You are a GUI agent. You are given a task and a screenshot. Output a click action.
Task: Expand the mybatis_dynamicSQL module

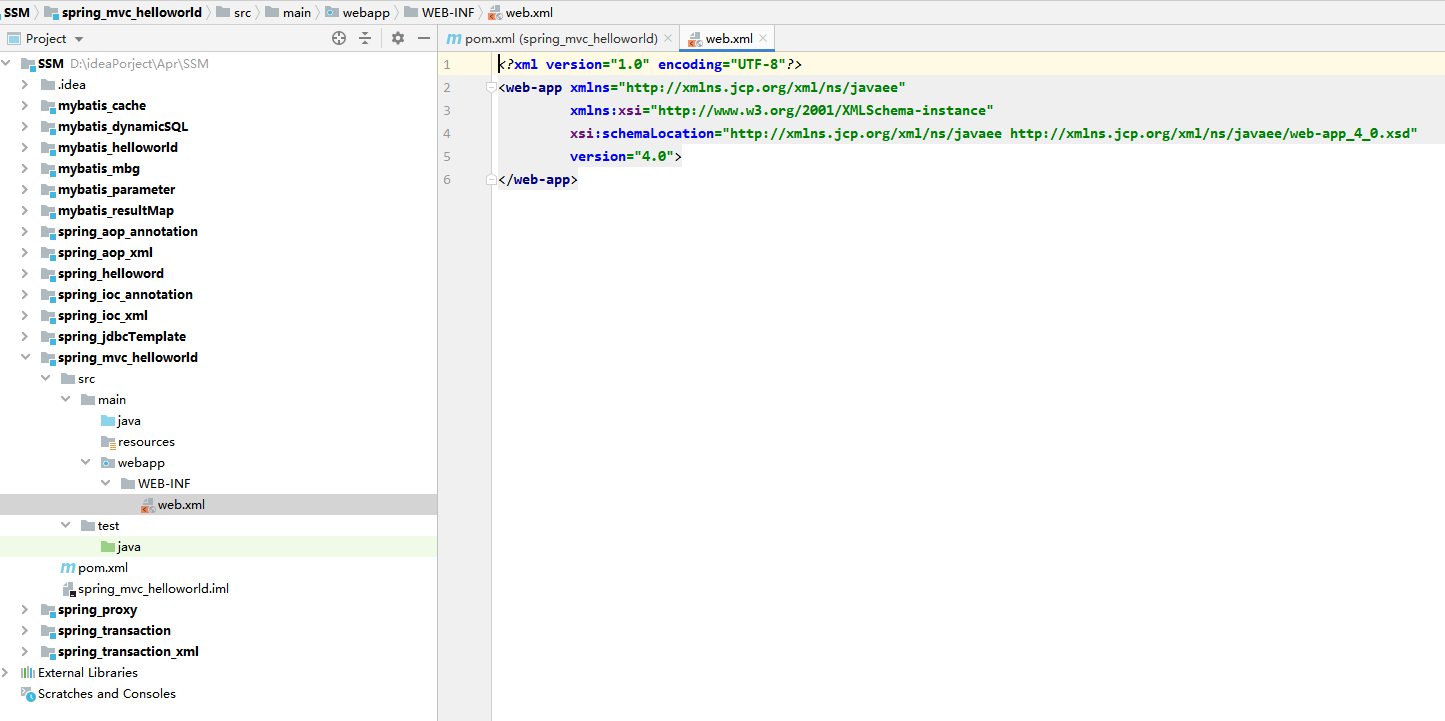(27, 126)
